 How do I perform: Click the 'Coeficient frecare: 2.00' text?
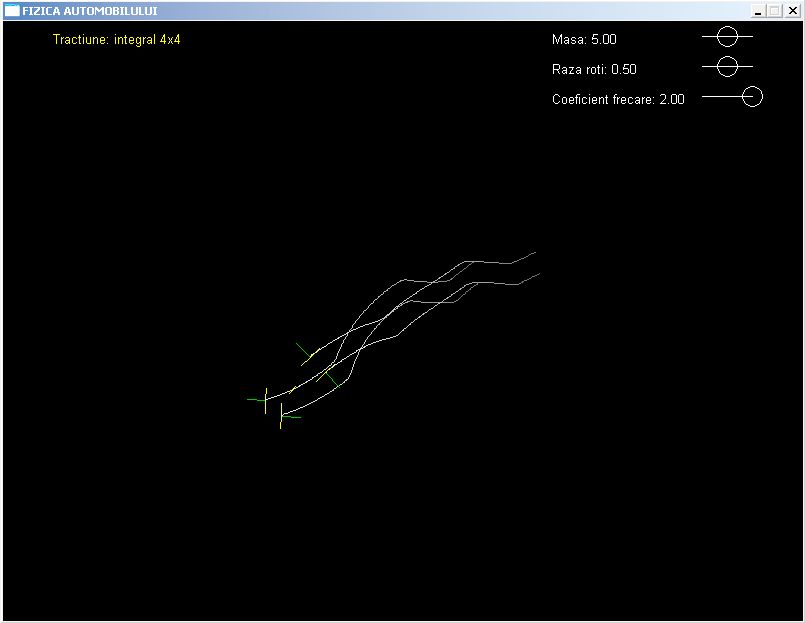pyautogui.click(x=618, y=99)
